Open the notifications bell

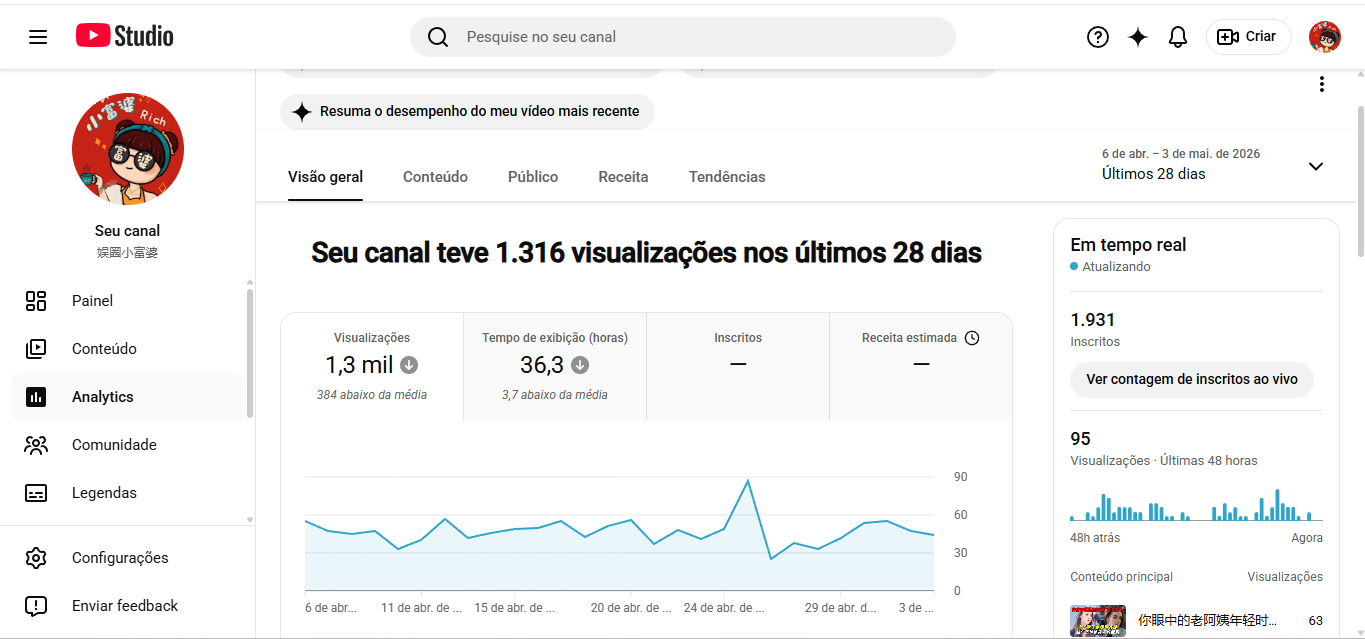tap(1178, 37)
